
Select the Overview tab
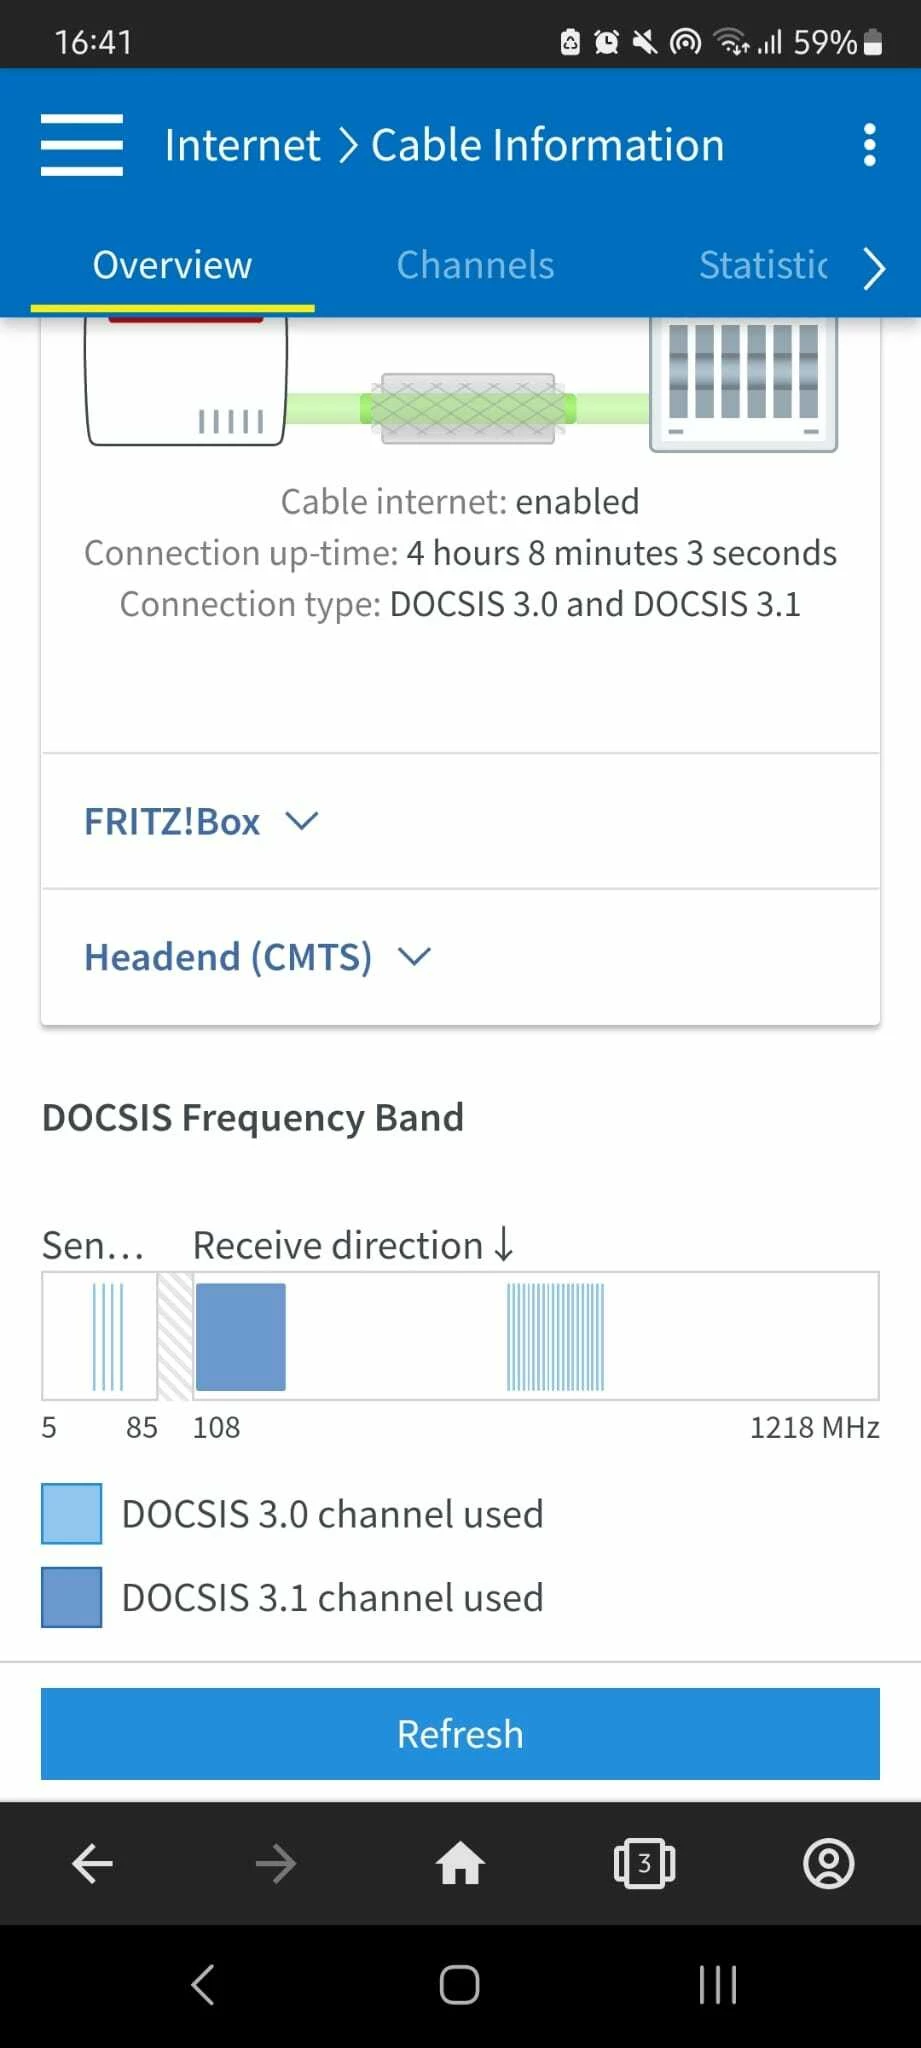coord(172,265)
